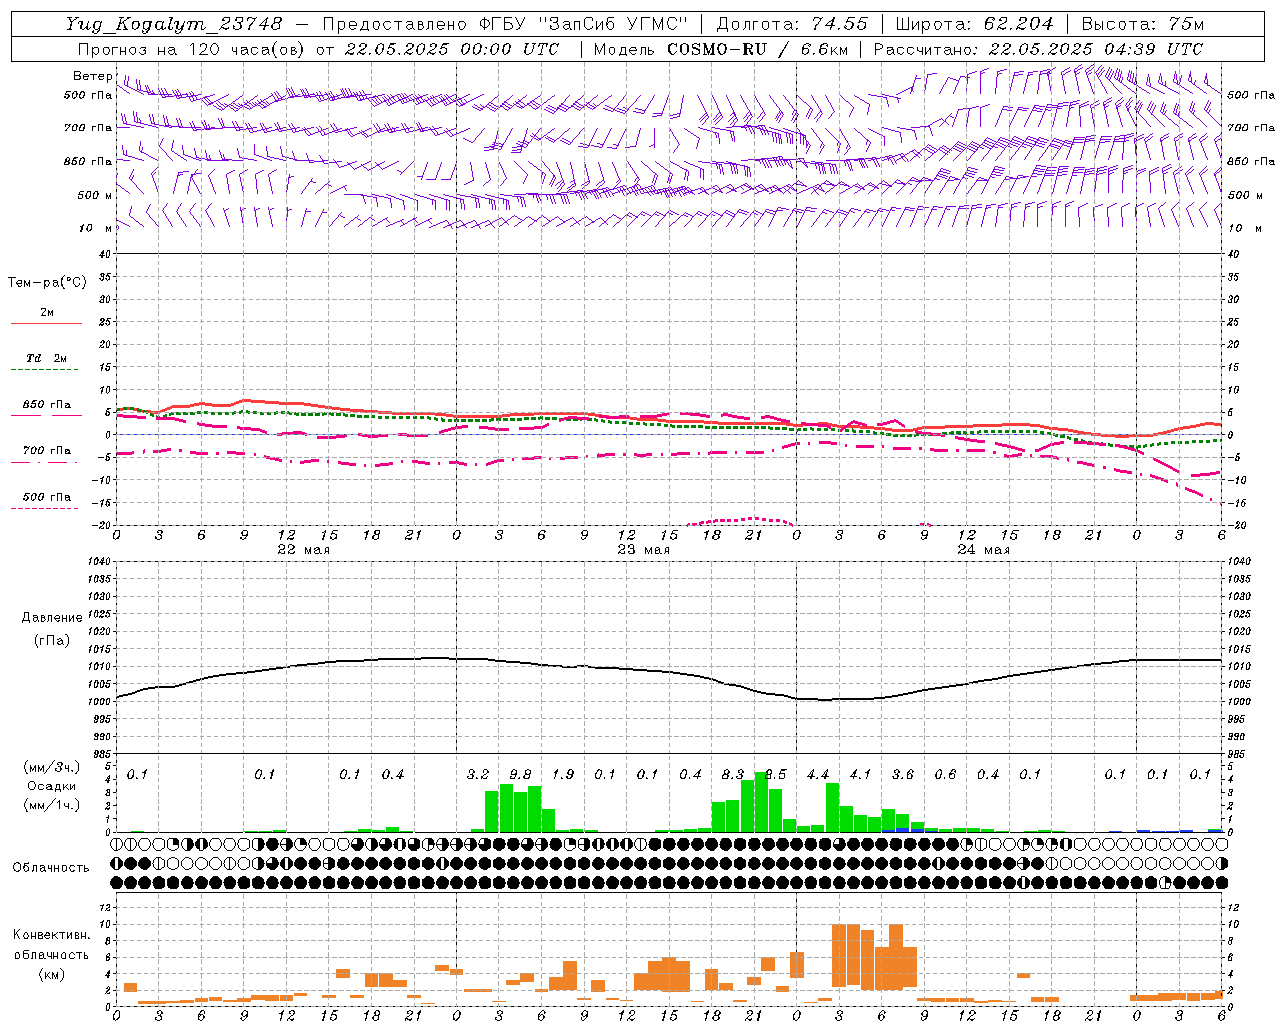Click the 3.6 precipitation total
Image resolution: width=1280 pixels, height=1024 pixels.
(903, 774)
